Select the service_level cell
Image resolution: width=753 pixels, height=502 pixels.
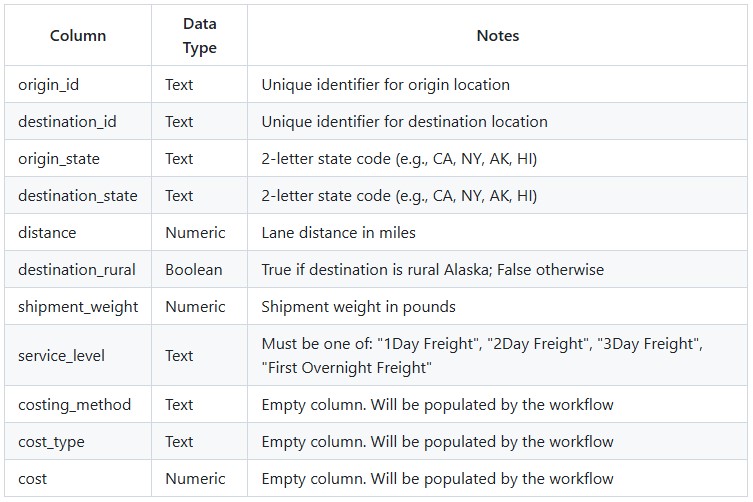[x=78, y=355]
